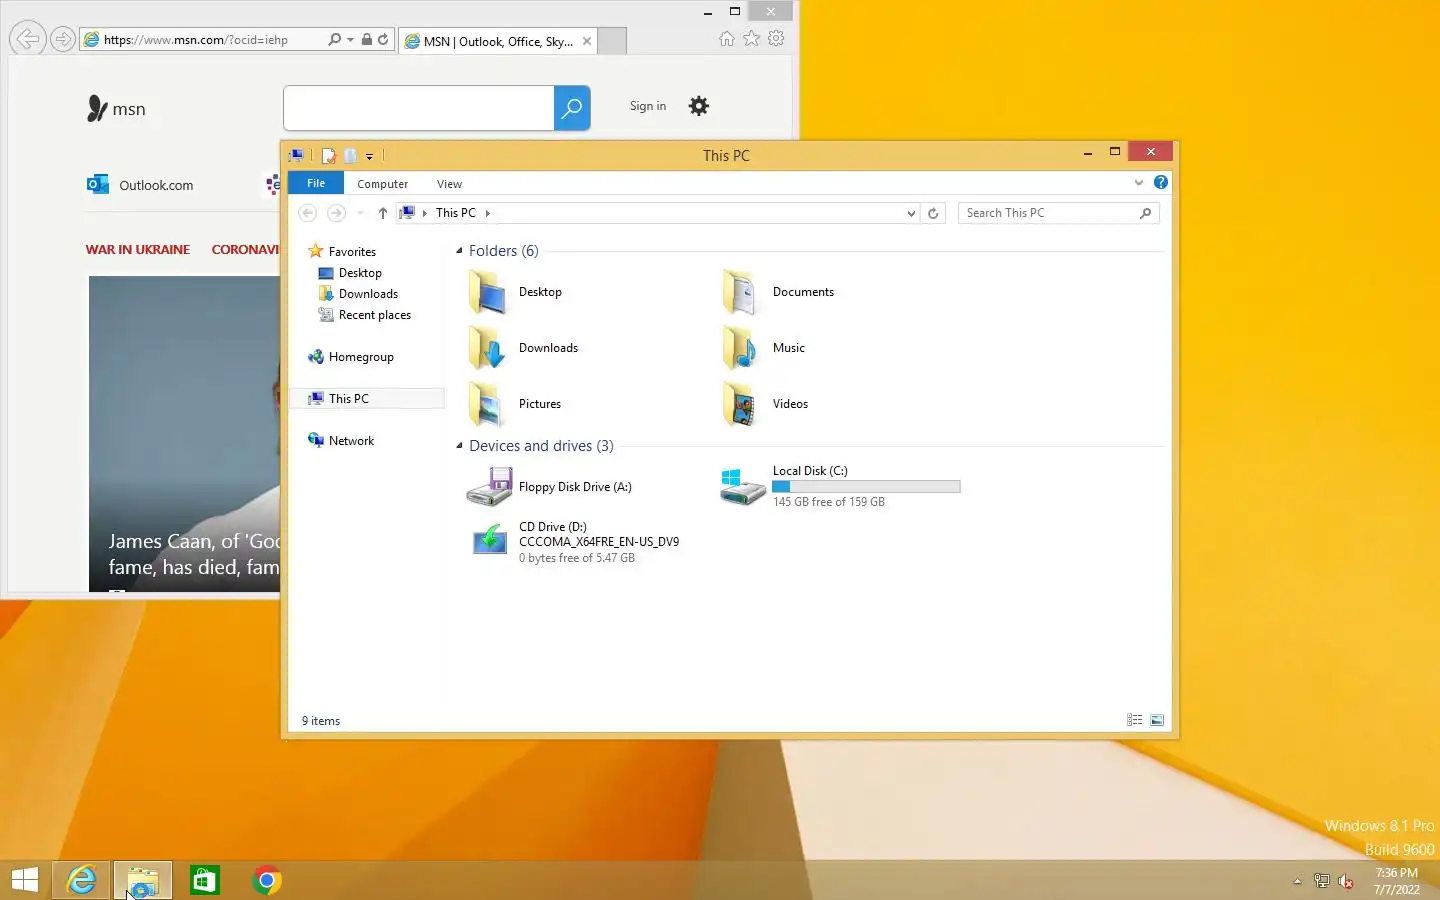Click the search magnifier in Search This PC
This screenshot has width=1440, height=900.
click(1146, 213)
